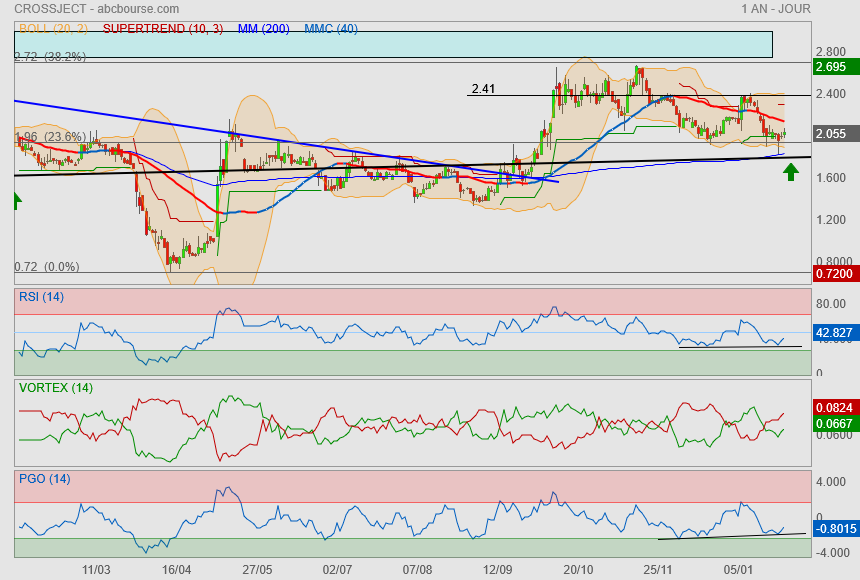Click the VORTEX (14) panel label
The image size is (860, 580).
(55, 387)
